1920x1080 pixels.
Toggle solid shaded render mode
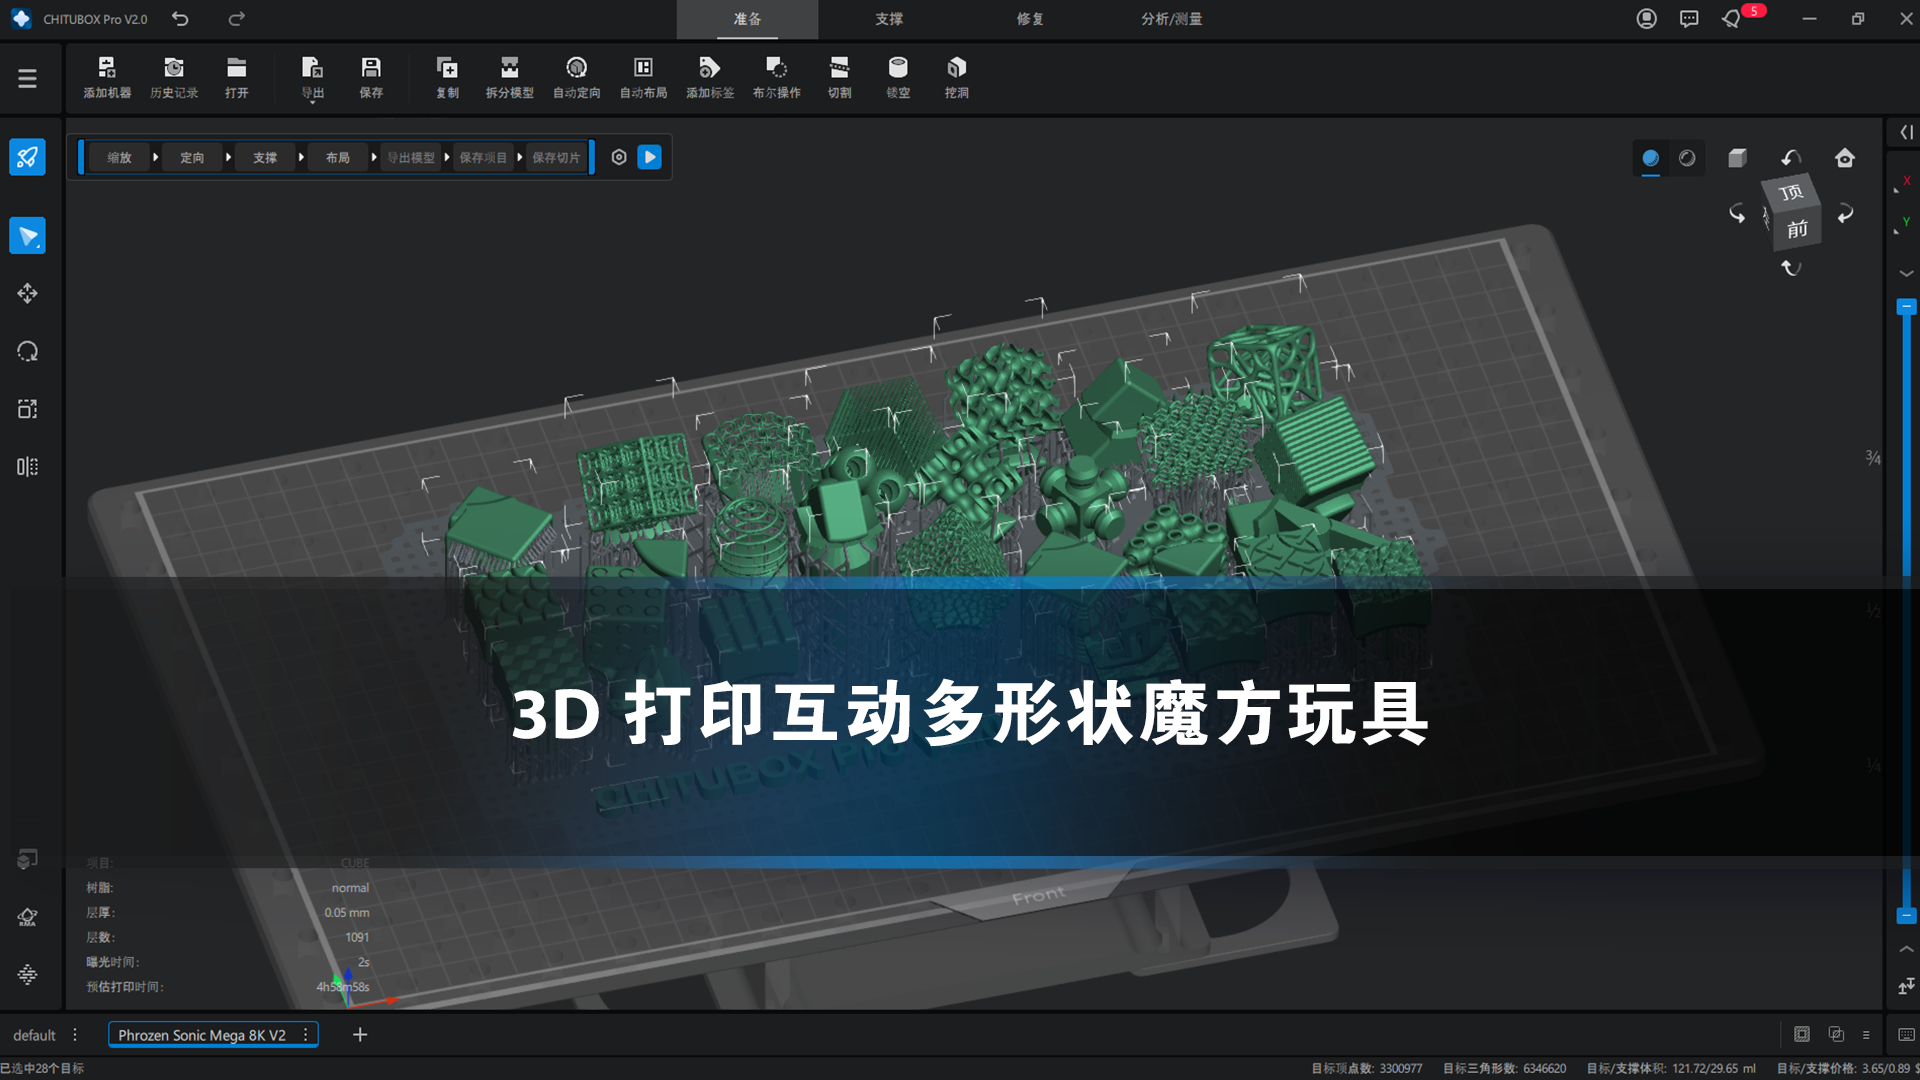1650,158
